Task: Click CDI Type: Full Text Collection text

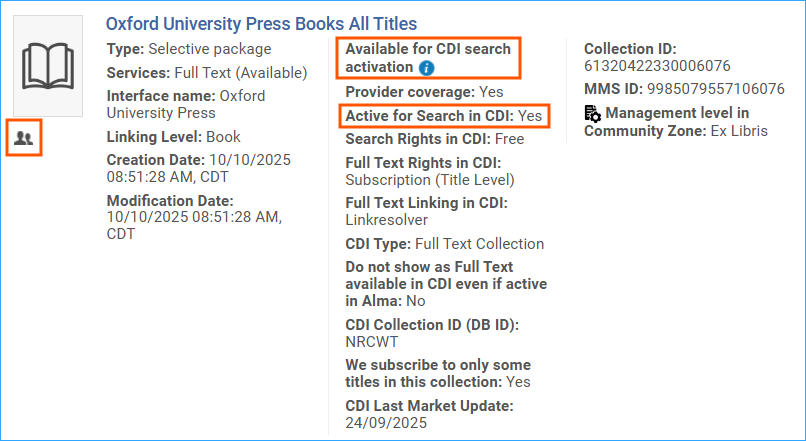Action: [x=445, y=244]
